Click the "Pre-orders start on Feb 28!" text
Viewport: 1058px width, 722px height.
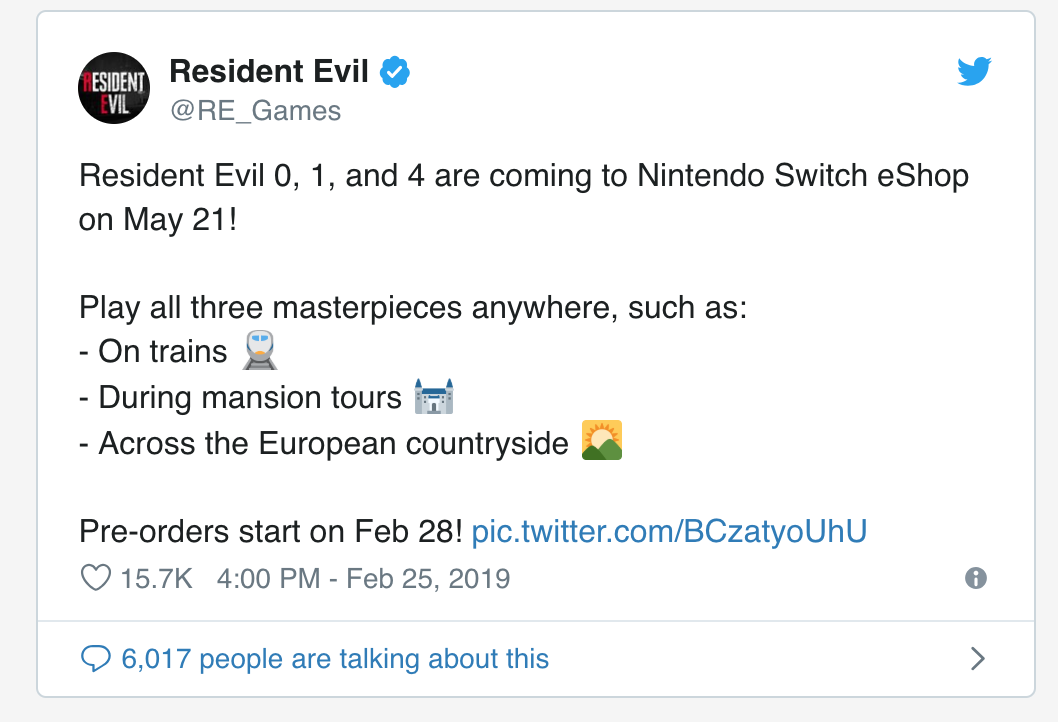270,531
